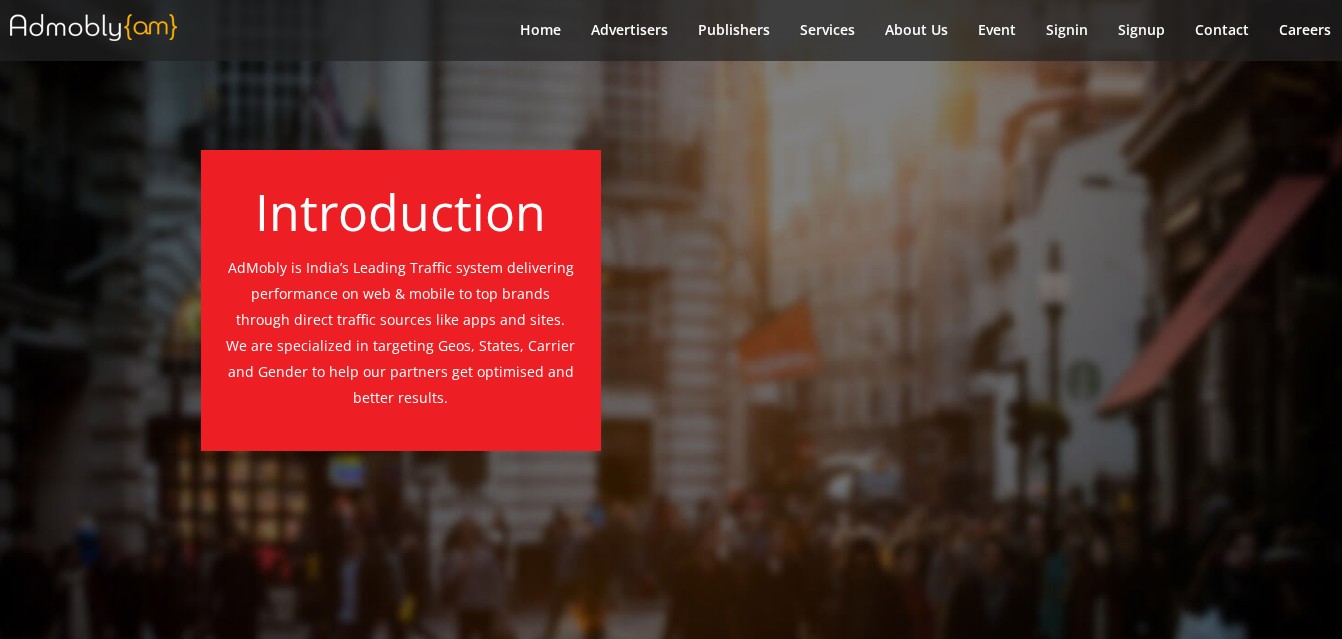Screen dimensions: 1342x639
Task: Click the AdMobly description text
Action: tap(400, 333)
